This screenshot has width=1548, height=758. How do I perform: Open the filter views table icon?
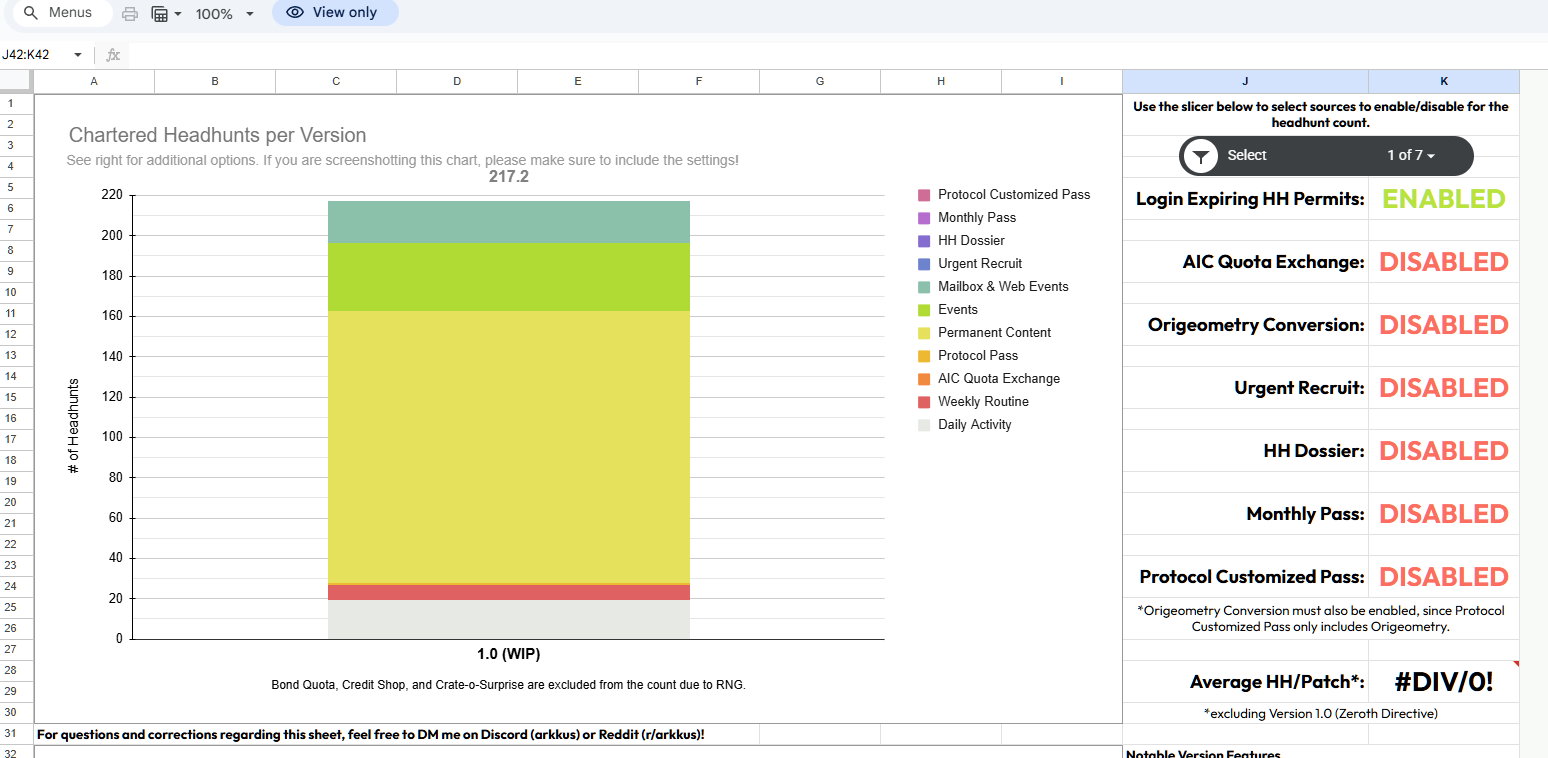point(160,14)
